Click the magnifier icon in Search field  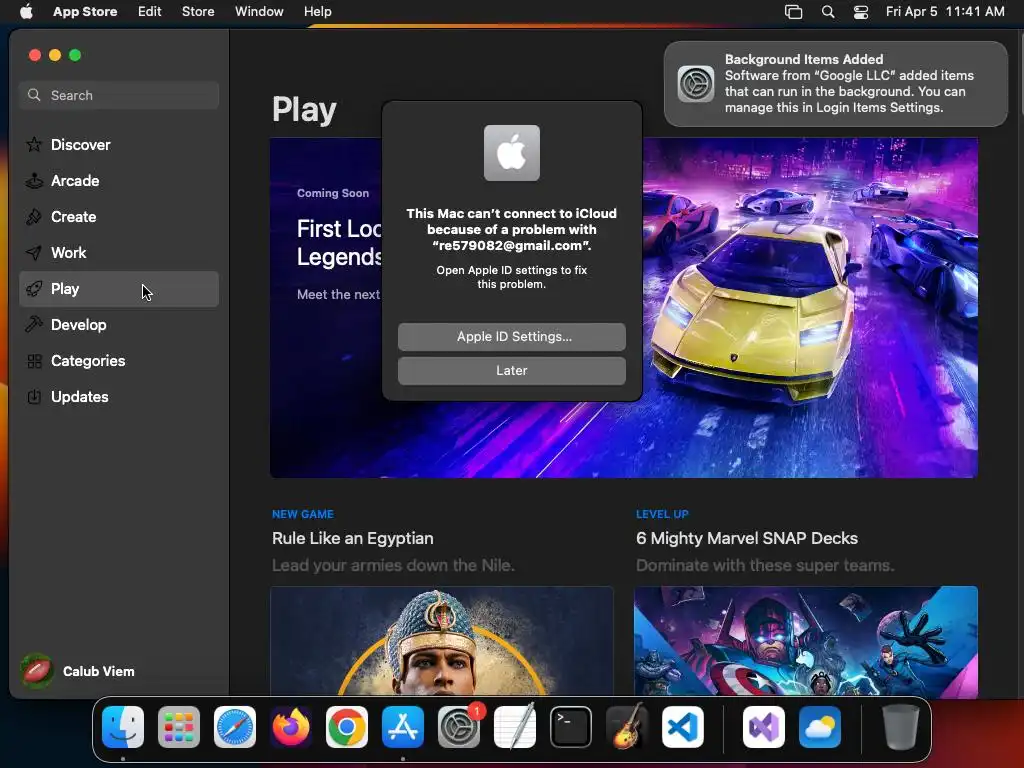(x=34, y=95)
